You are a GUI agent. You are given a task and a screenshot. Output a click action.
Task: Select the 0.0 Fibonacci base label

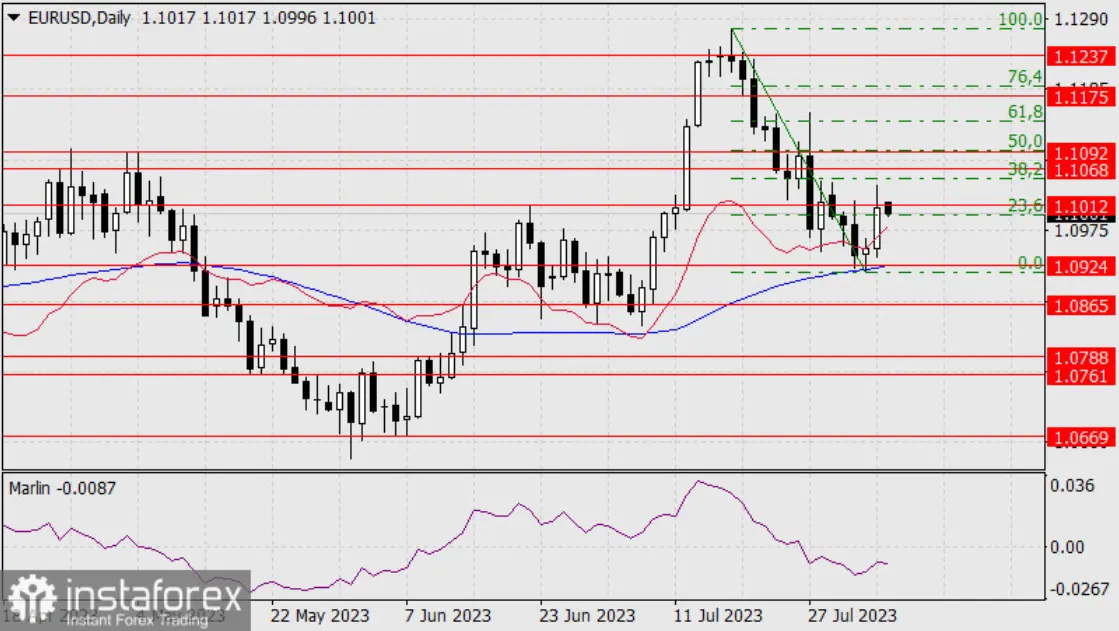[1029, 262]
